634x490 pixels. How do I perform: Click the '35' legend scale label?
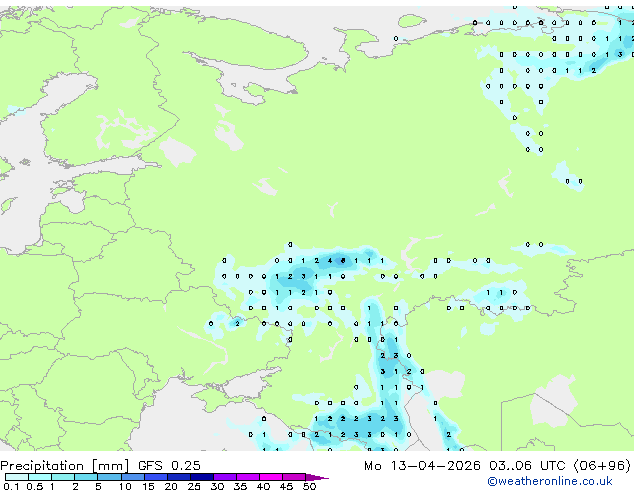240,486
